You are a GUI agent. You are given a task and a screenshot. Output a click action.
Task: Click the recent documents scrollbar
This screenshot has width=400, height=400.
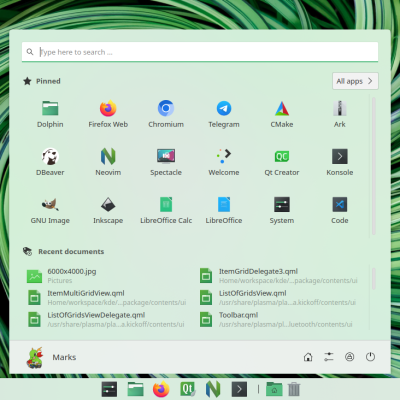(374, 278)
